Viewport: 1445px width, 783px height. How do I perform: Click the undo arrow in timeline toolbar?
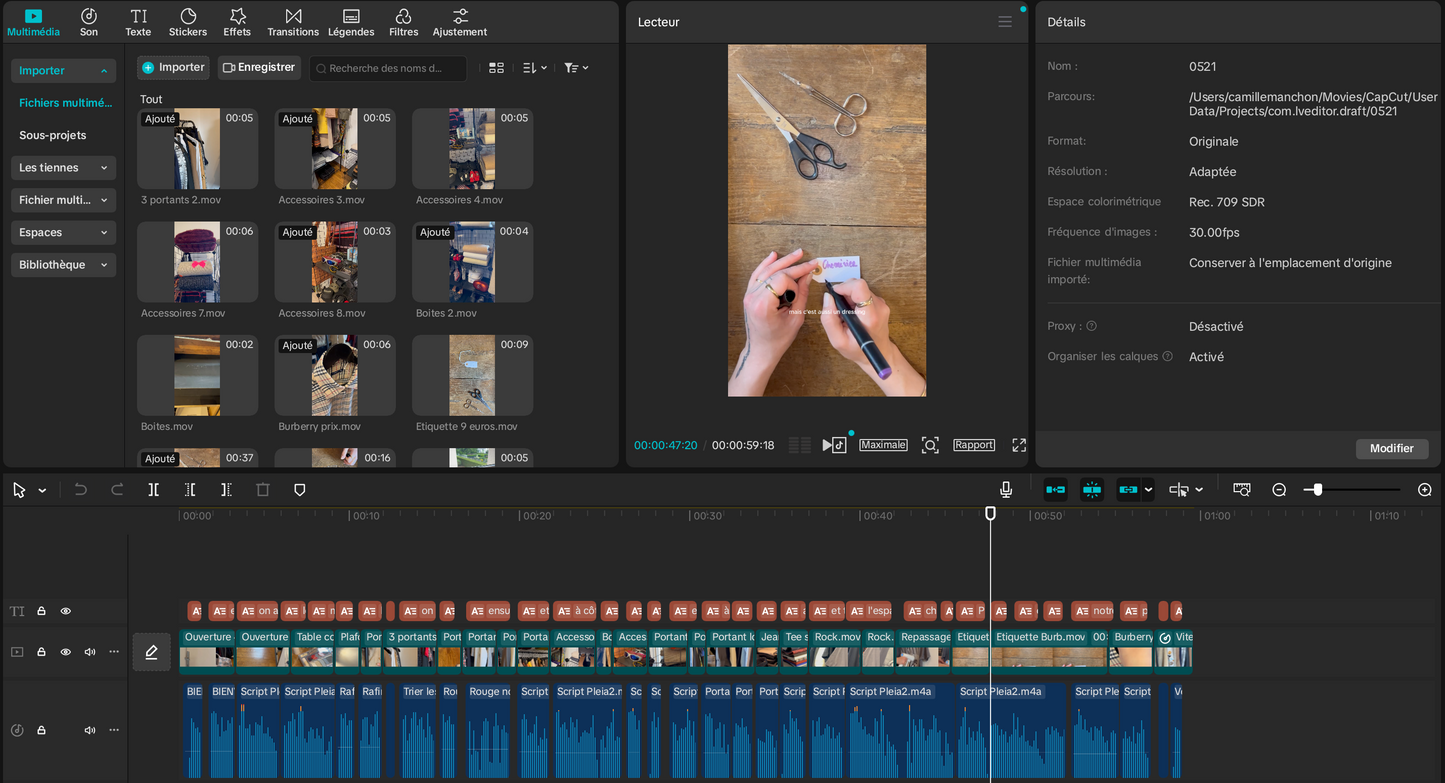click(81, 490)
